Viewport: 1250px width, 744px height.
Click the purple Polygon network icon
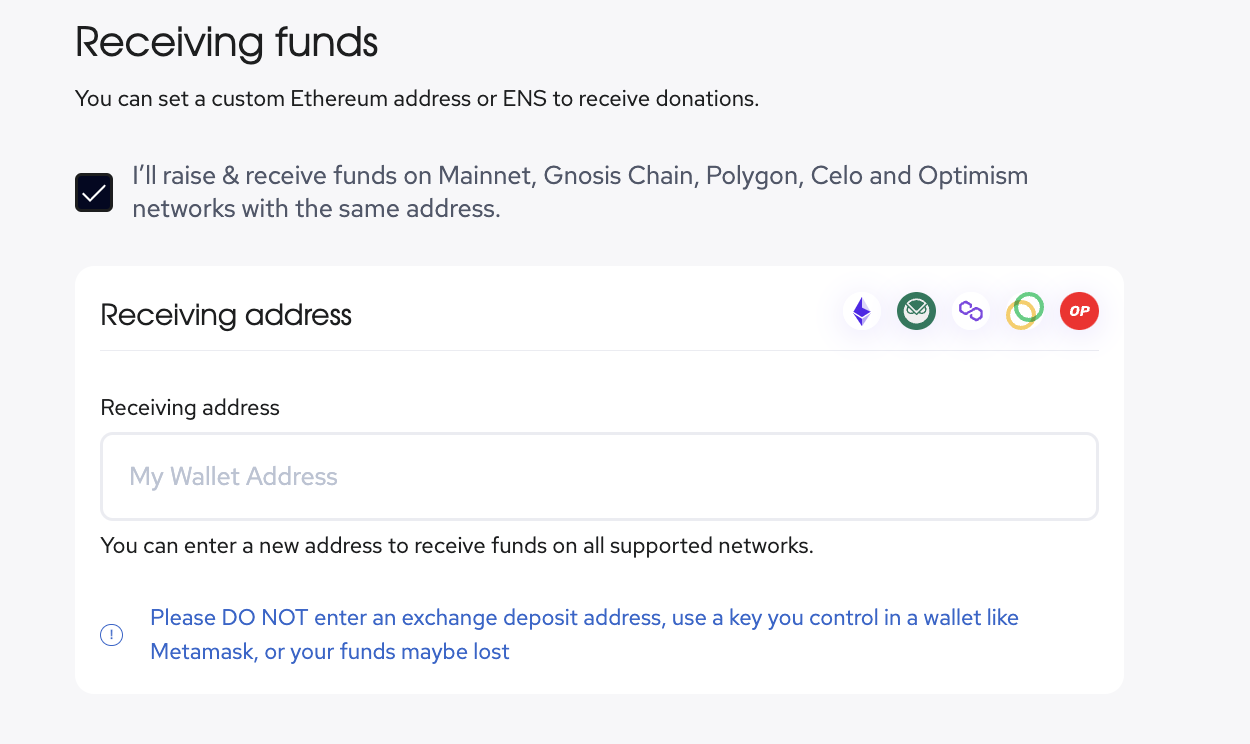pyautogui.click(x=970, y=312)
